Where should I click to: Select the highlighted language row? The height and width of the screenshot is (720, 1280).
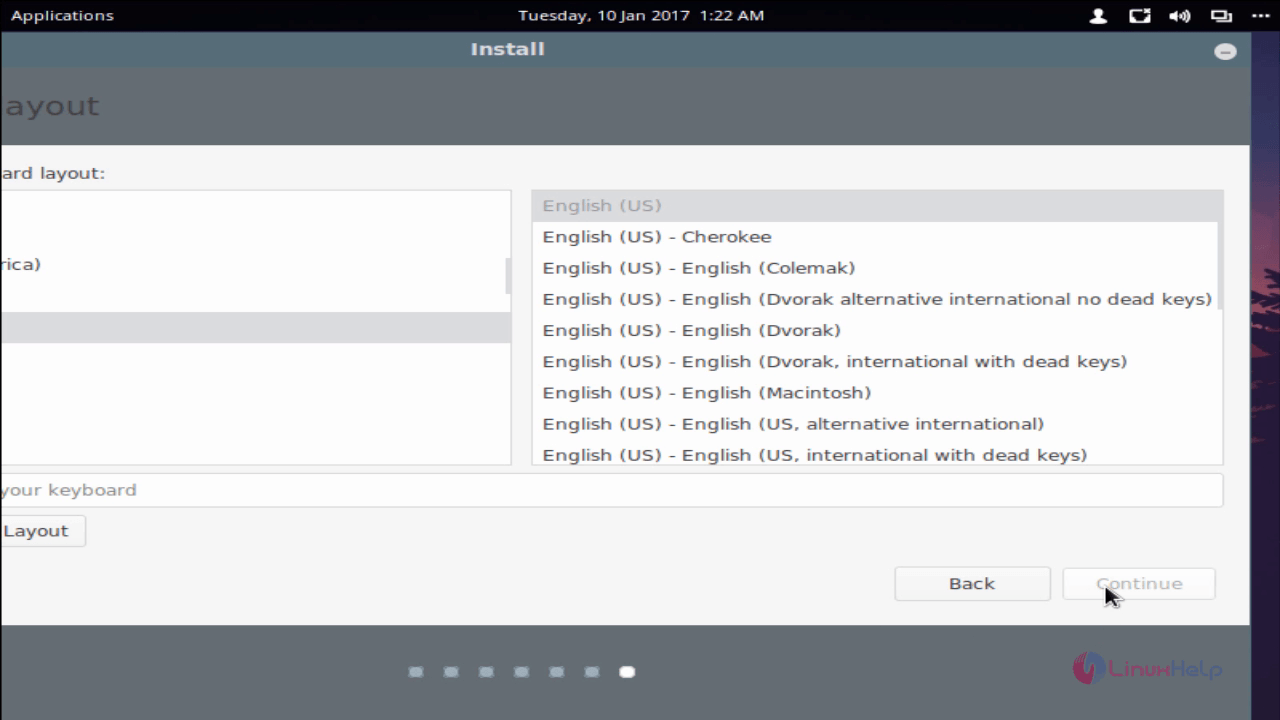[x=255, y=328]
